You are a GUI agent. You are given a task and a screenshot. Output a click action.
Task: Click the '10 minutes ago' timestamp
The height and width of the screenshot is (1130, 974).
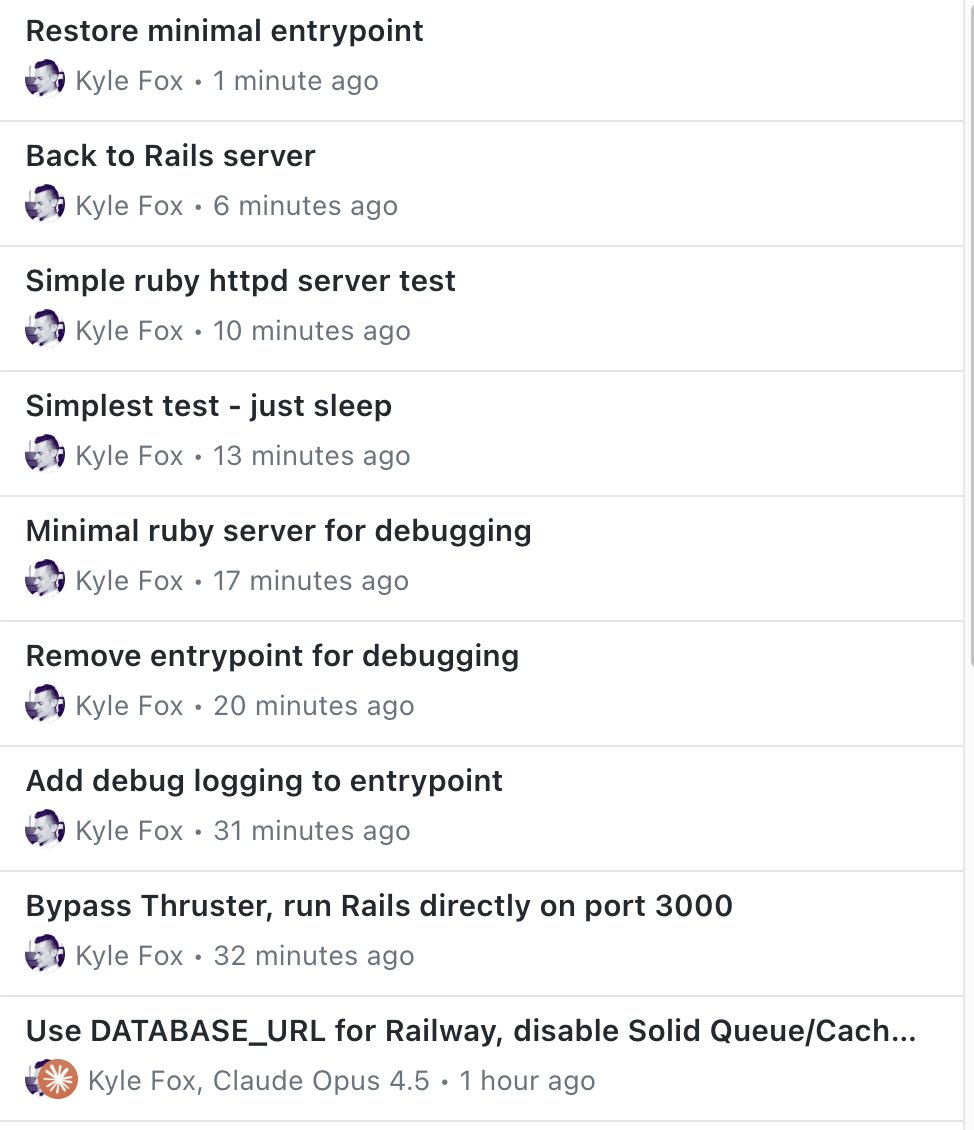click(312, 331)
